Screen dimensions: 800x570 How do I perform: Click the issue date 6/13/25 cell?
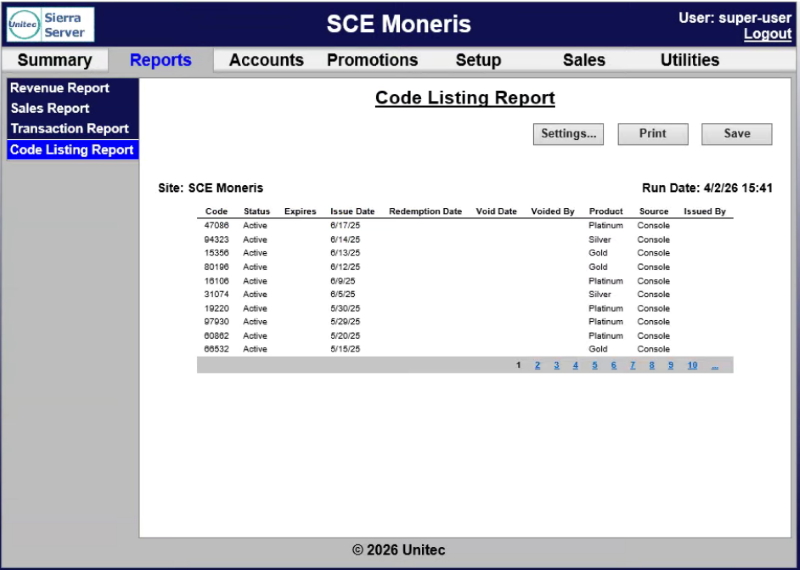point(345,253)
